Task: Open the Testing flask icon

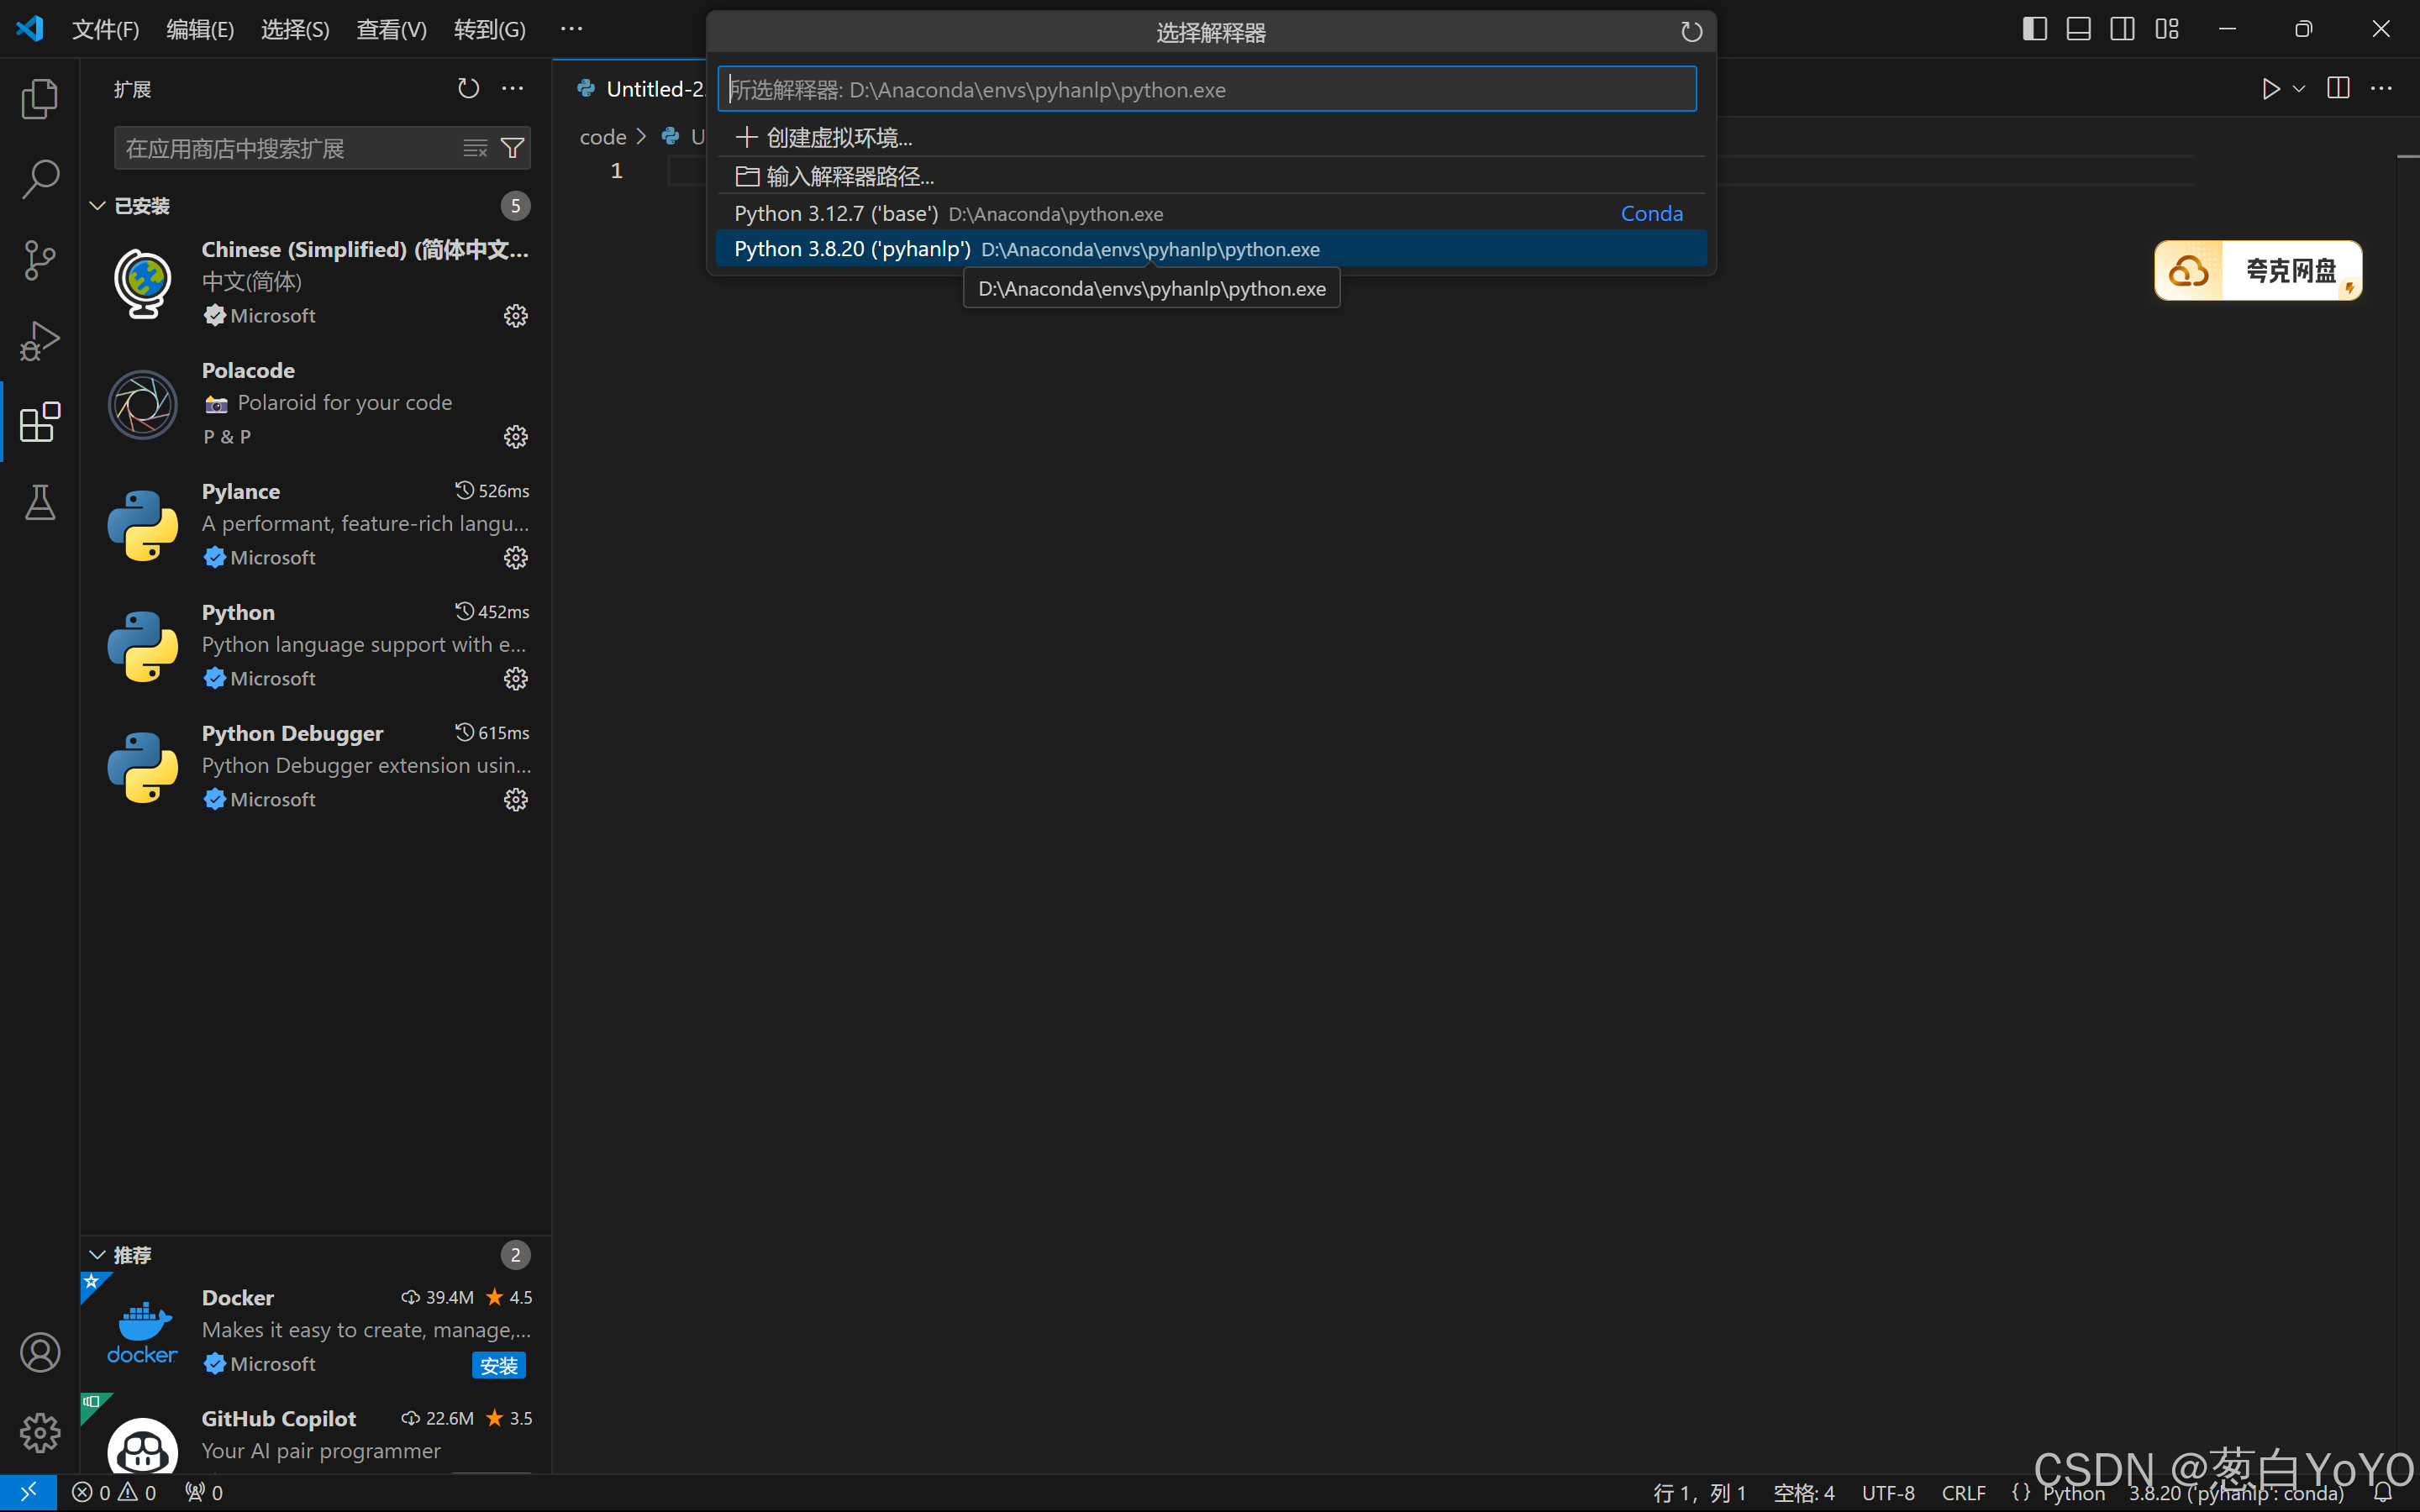Action: click(40, 502)
